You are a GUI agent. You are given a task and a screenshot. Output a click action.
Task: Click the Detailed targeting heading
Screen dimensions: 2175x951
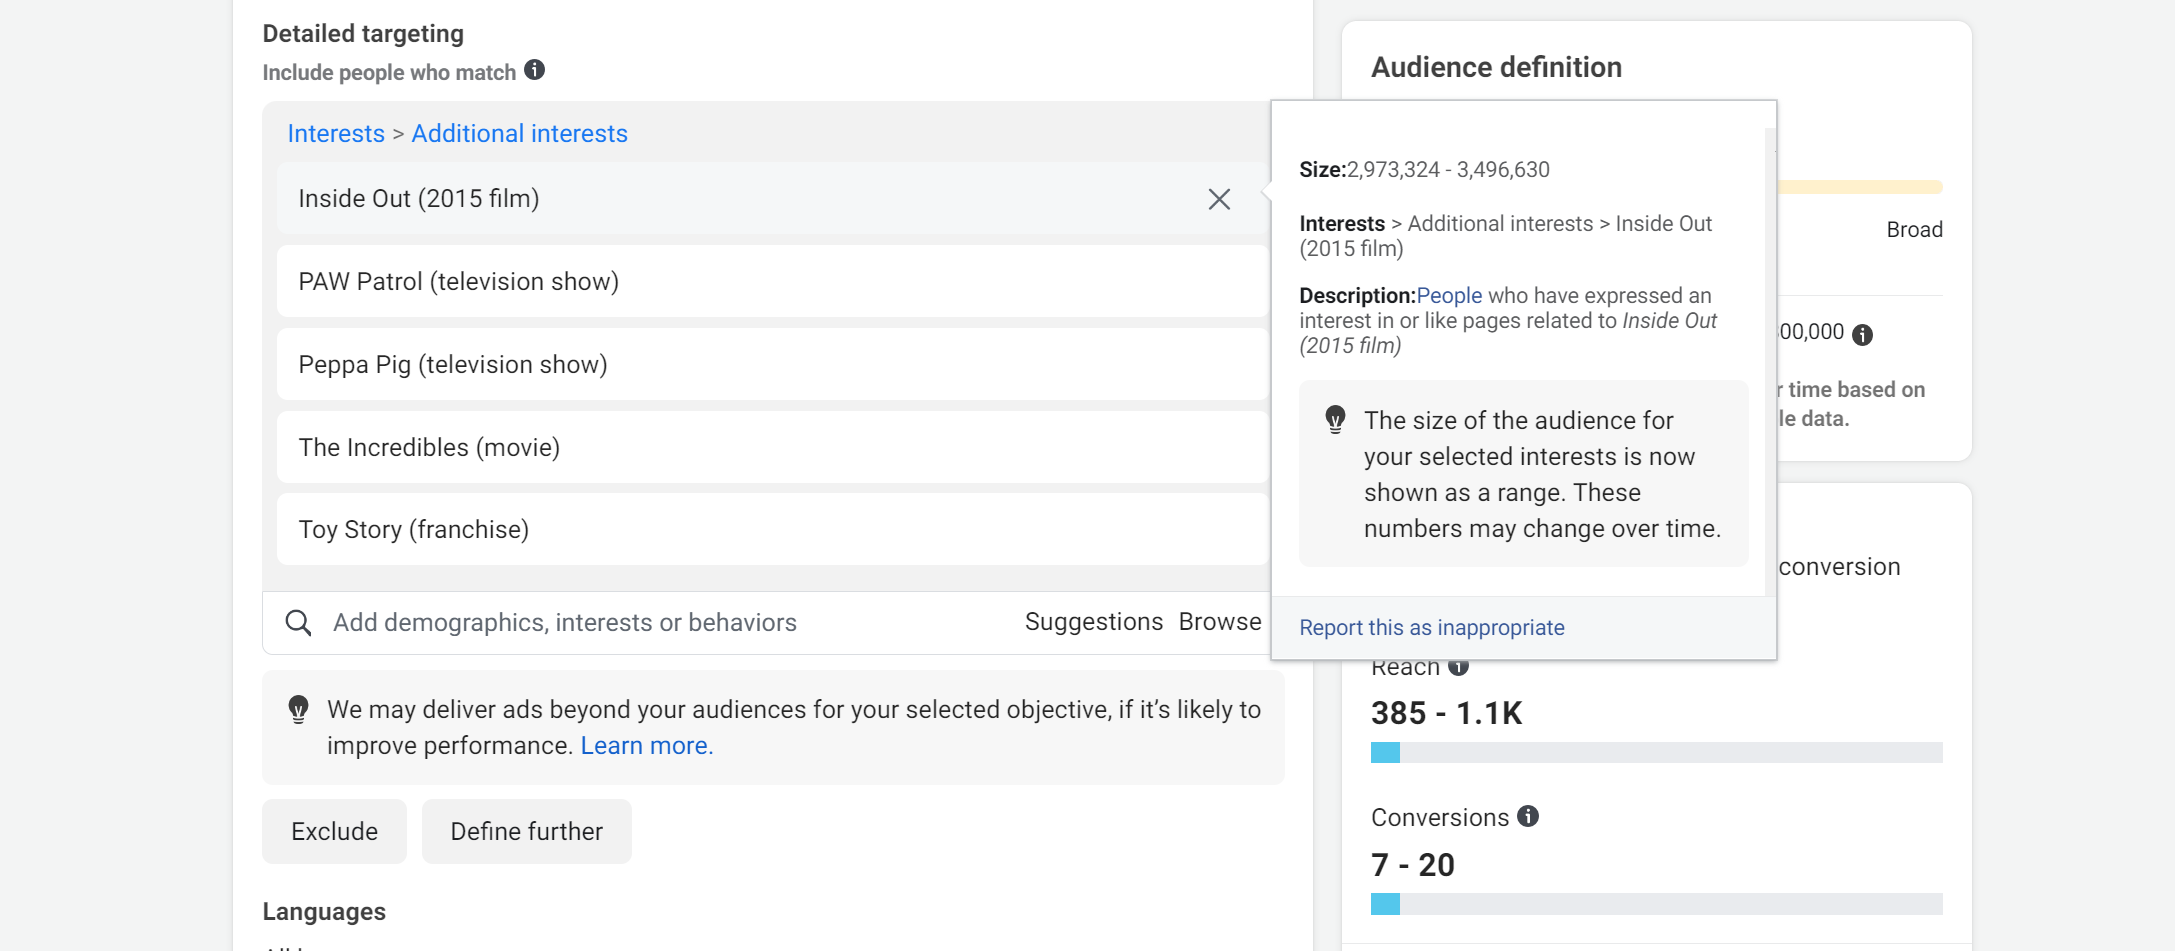(x=363, y=34)
